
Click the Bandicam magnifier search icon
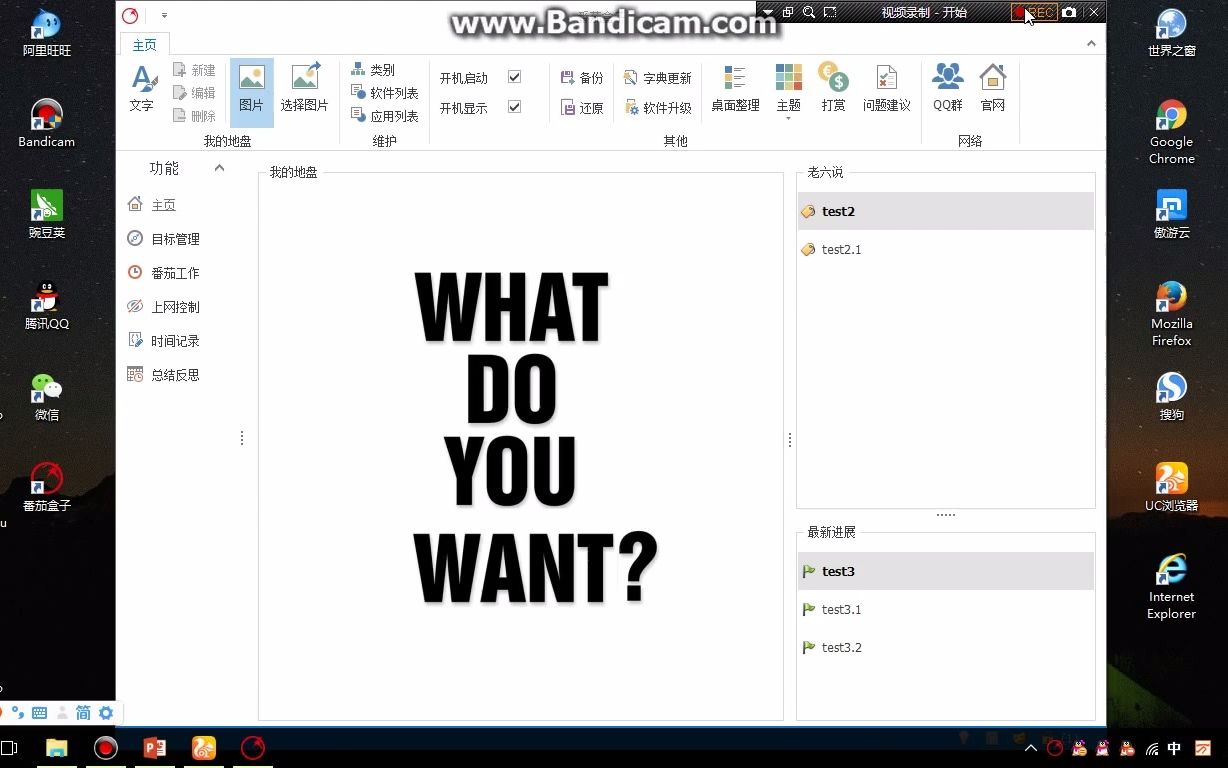tap(809, 12)
